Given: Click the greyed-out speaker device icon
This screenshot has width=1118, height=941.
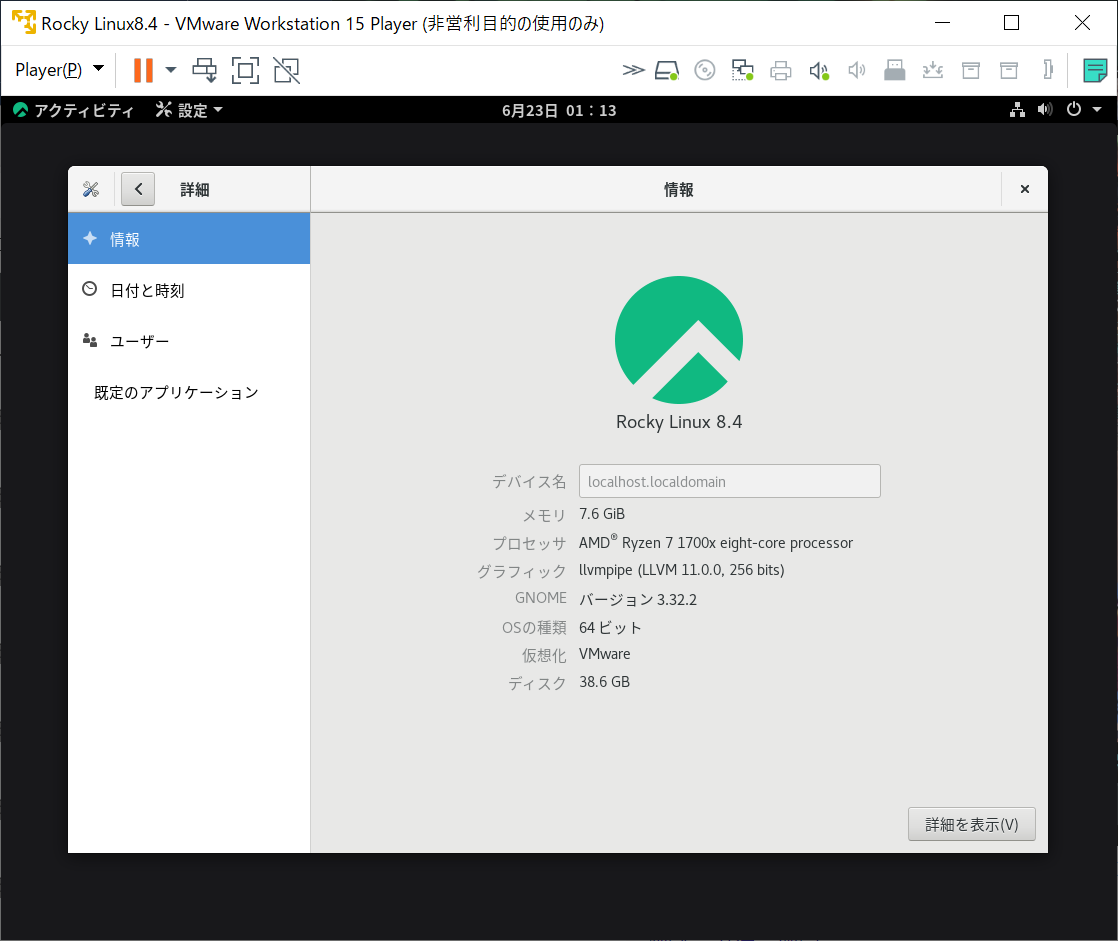Looking at the screenshot, I should 856,70.
